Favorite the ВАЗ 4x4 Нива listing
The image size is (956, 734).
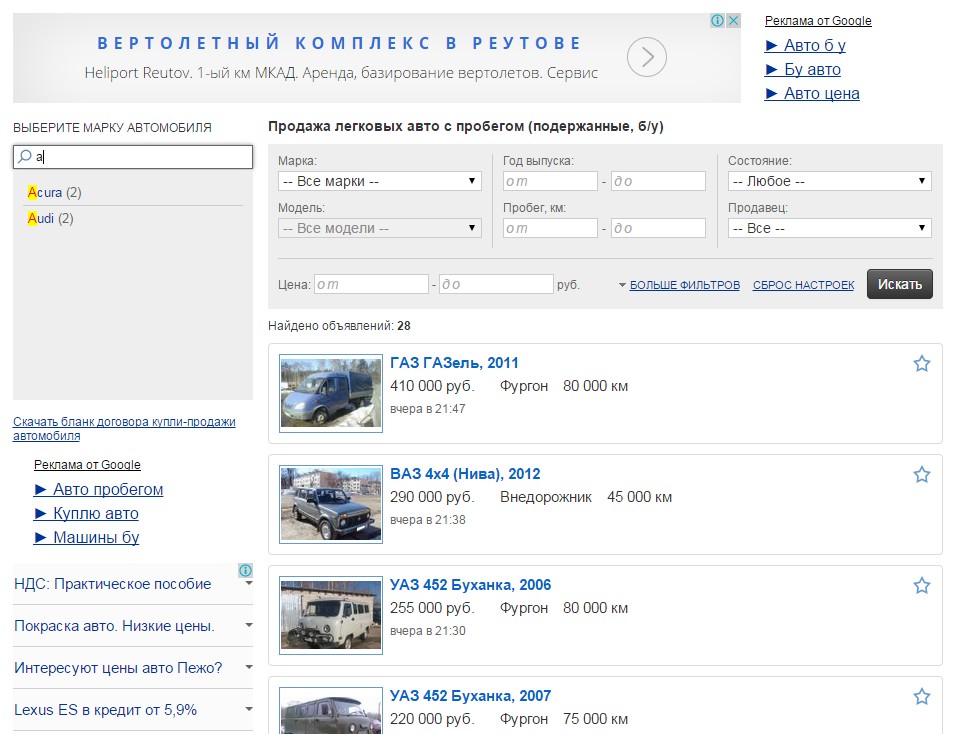tap(921, 475)
